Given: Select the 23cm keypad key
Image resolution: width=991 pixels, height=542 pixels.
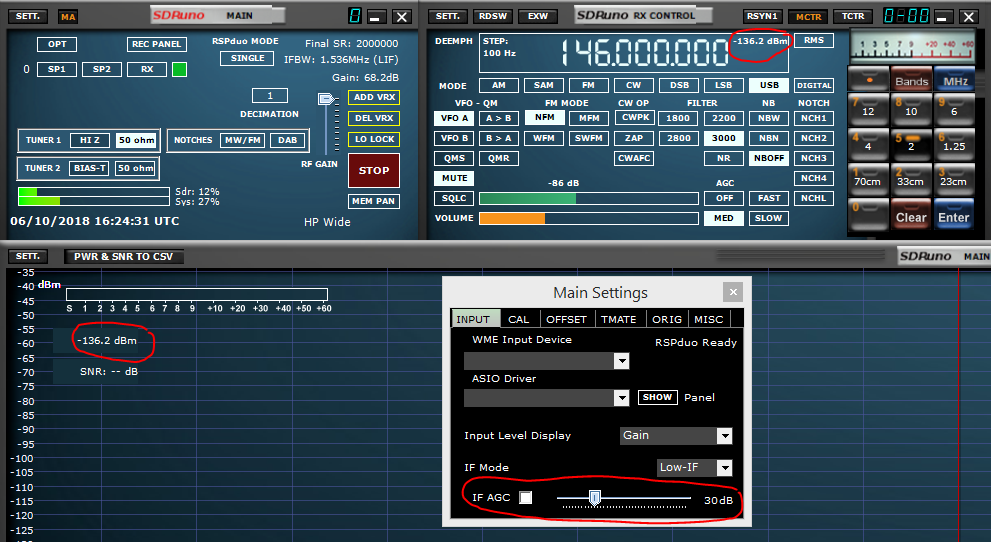Looking at the screenshot, I should tap(954, 180).
